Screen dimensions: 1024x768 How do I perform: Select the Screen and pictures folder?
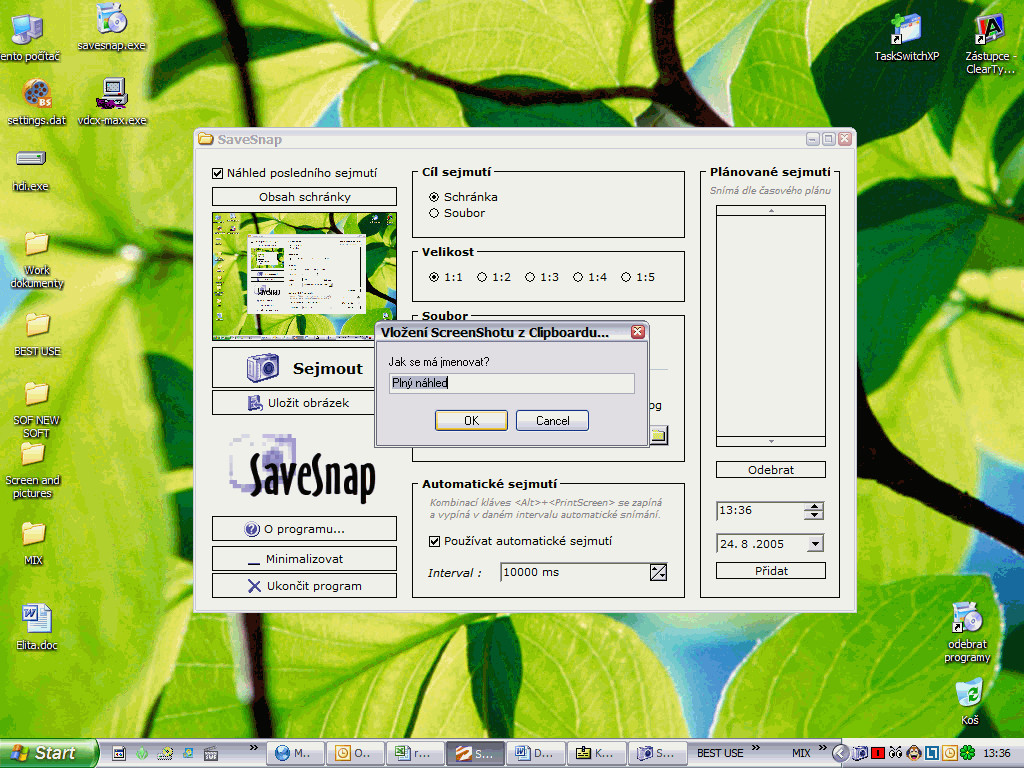[x=33, y=470]
